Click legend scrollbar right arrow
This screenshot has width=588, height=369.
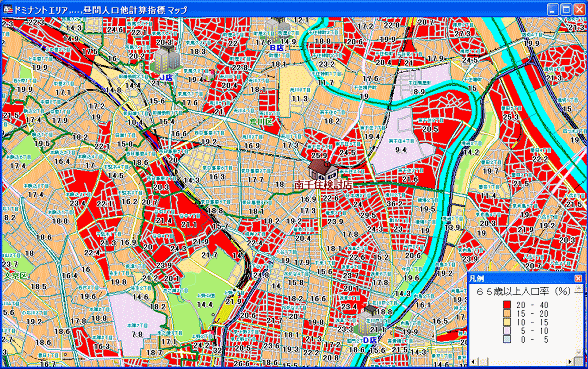pos(570,362)
